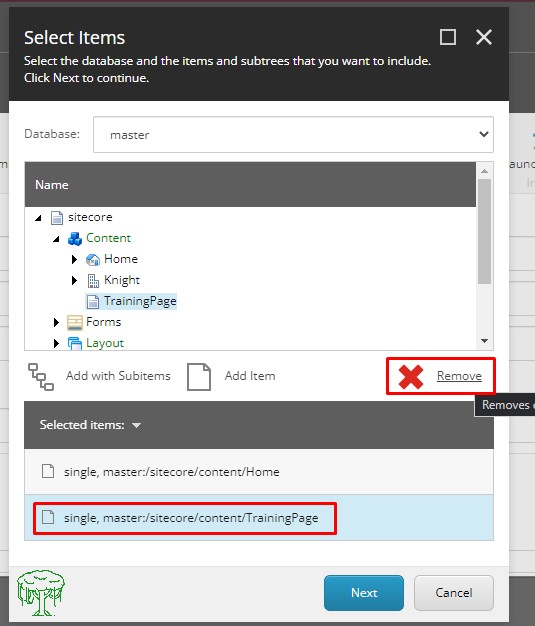This screenshot has width=535, height=626.
Task: Maximize the Select Items dialog
Action: point(448,37)
